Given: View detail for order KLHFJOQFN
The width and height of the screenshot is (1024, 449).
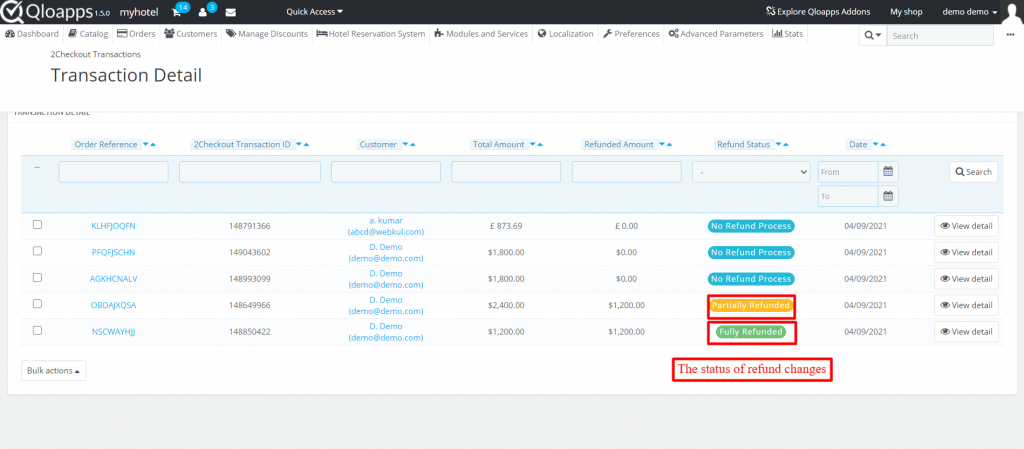Looking at the screenshot, I should (x=966, y=226).
